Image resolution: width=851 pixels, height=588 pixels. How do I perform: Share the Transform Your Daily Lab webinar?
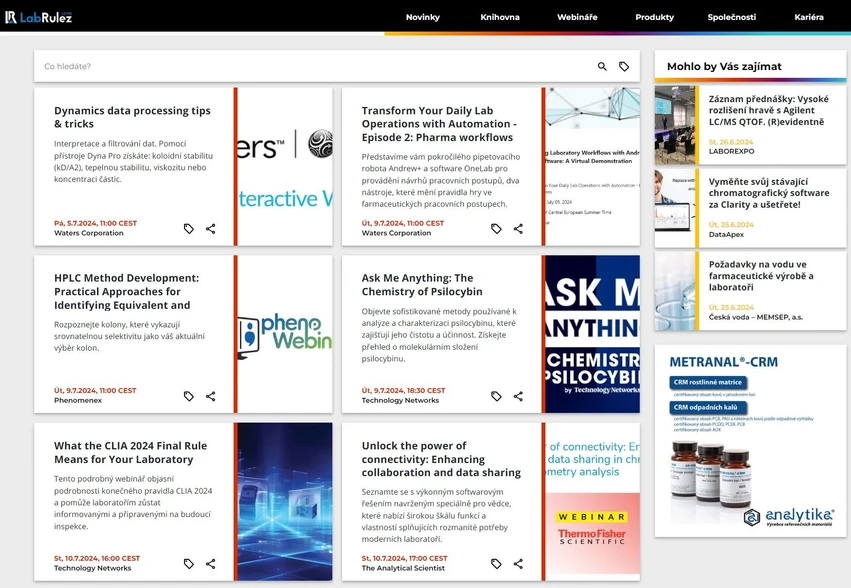click(518, 229)
